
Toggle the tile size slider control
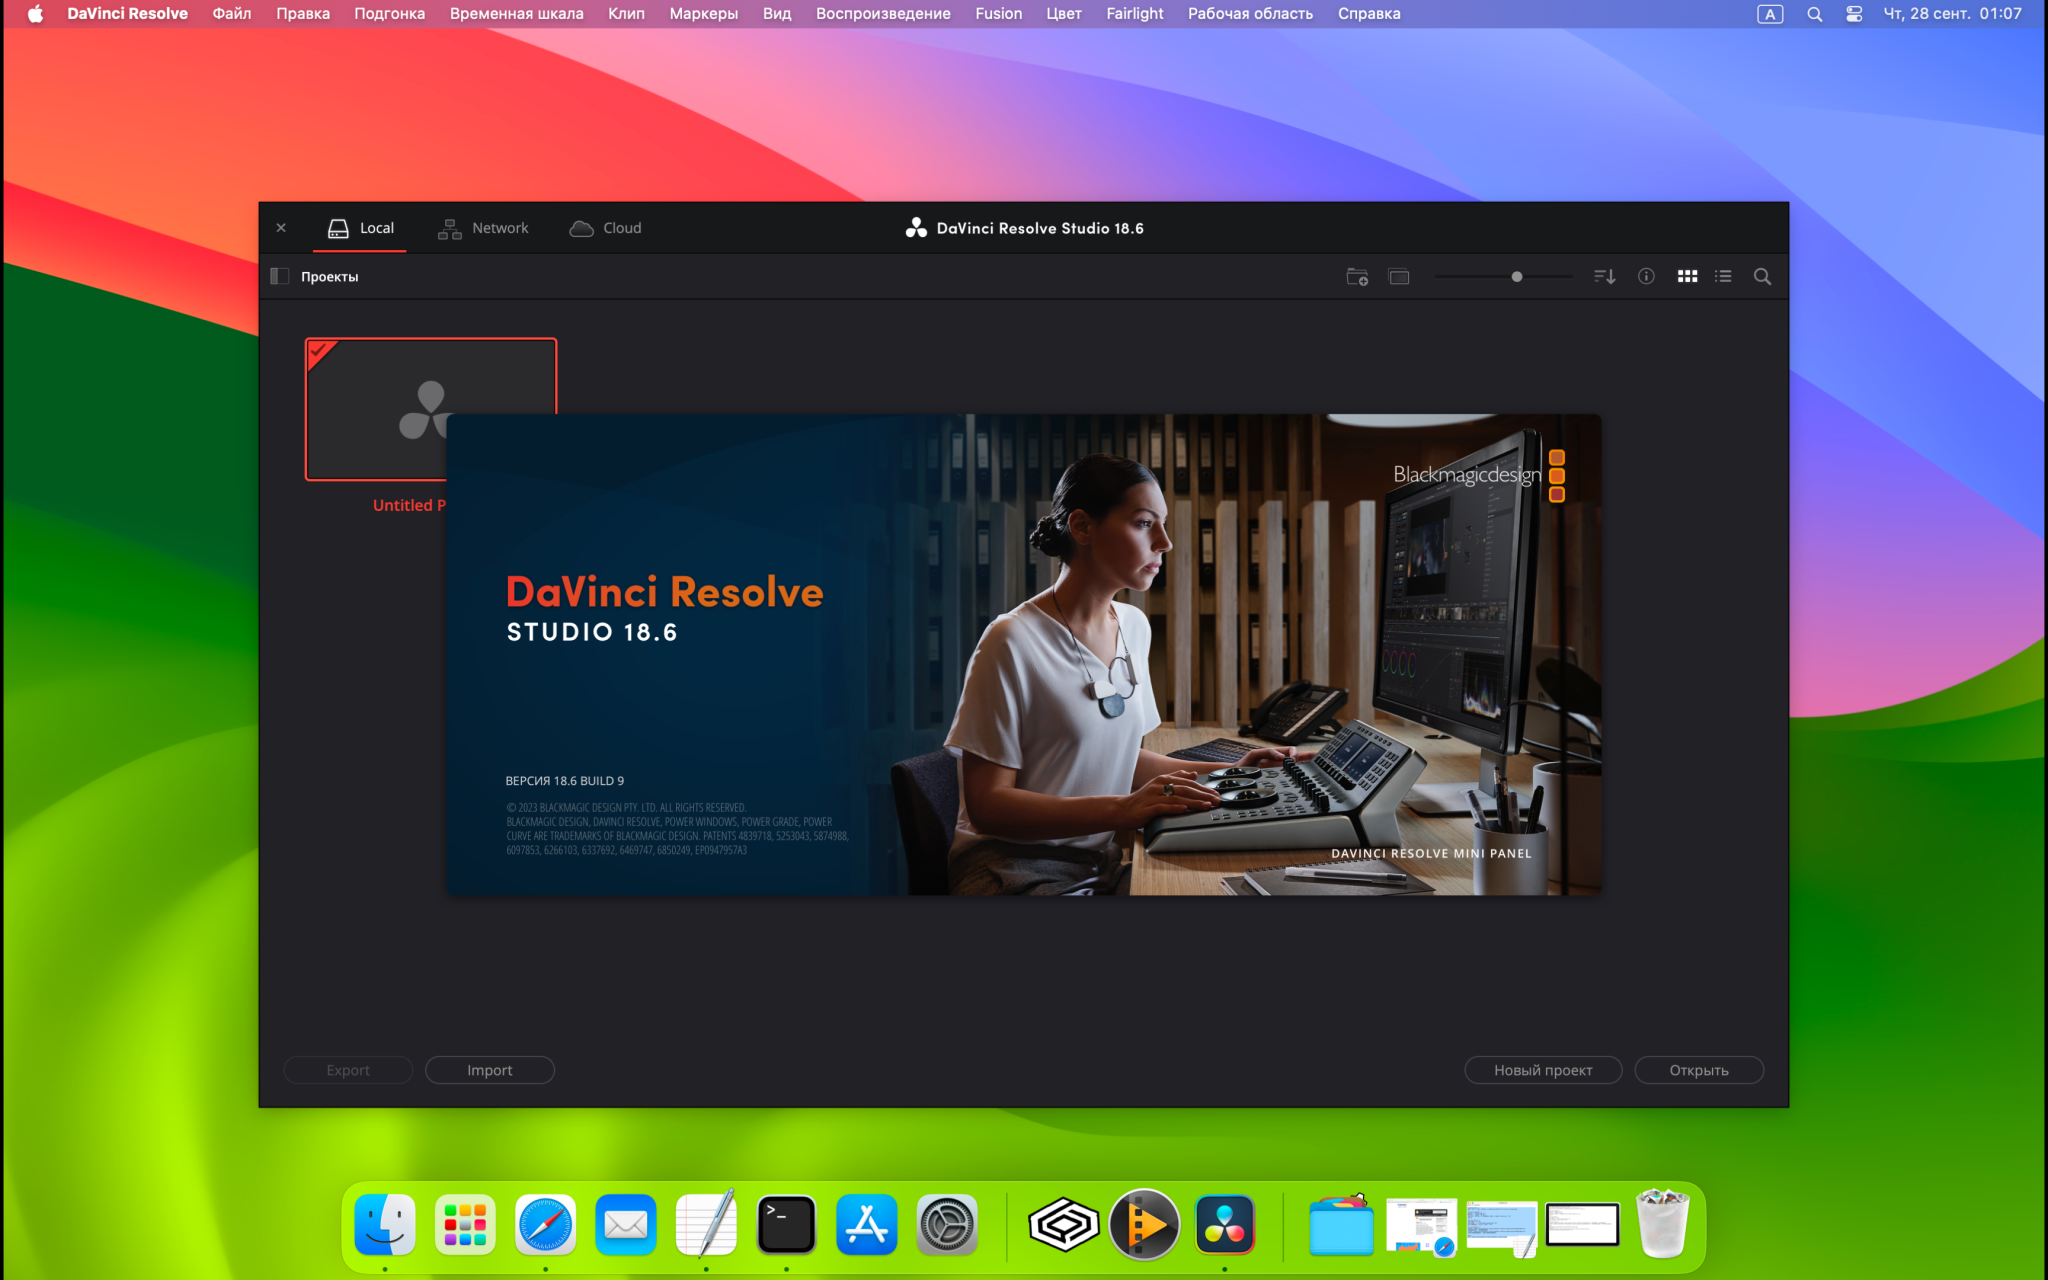(x=1514, y=276)
